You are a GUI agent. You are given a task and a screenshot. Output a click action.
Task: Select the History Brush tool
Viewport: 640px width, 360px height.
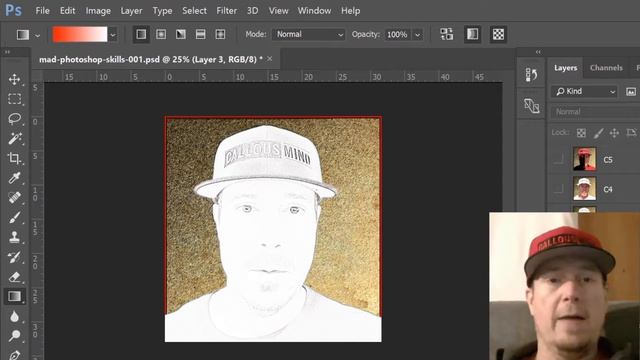coord(15,257)
